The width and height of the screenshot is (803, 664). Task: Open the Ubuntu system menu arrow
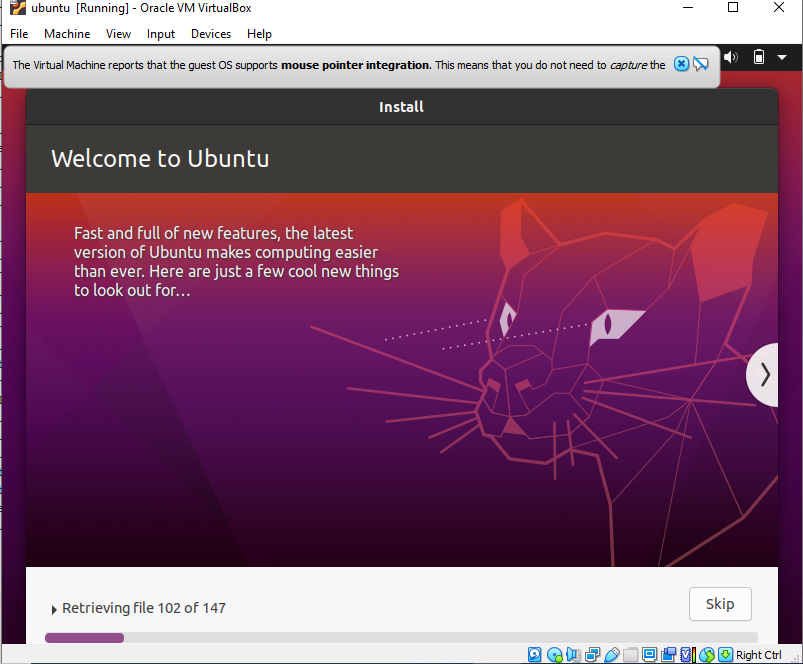782,57
